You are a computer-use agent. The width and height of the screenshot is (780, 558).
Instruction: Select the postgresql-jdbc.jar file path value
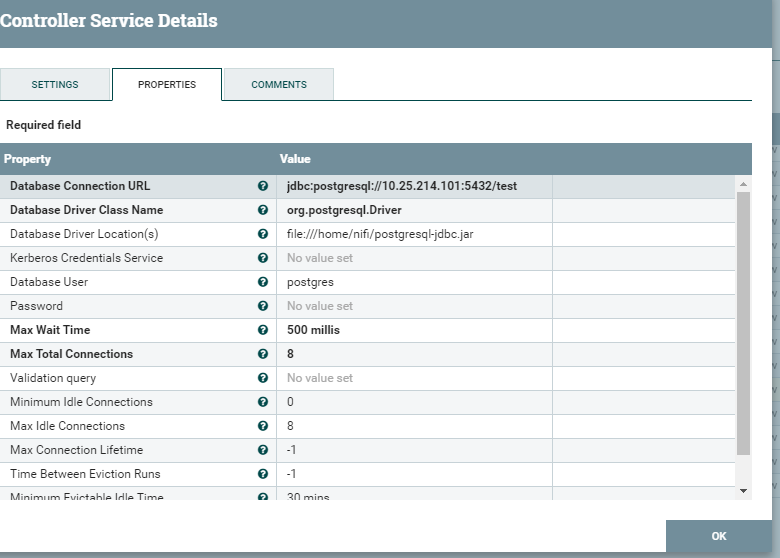(380, 234)
